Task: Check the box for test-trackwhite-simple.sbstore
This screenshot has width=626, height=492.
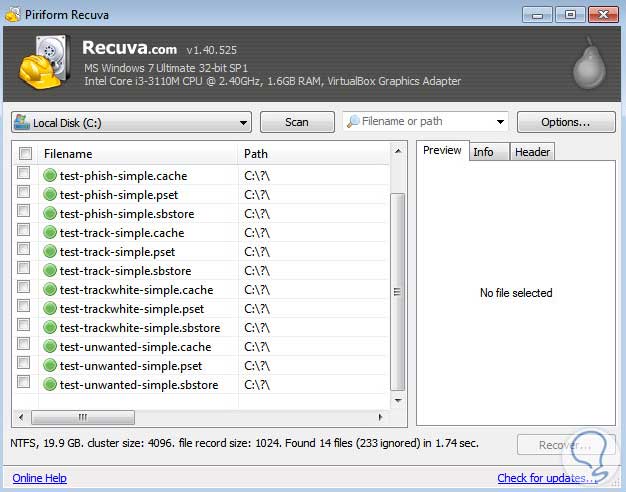Action: pyautogui.click(x=24, y=325)
